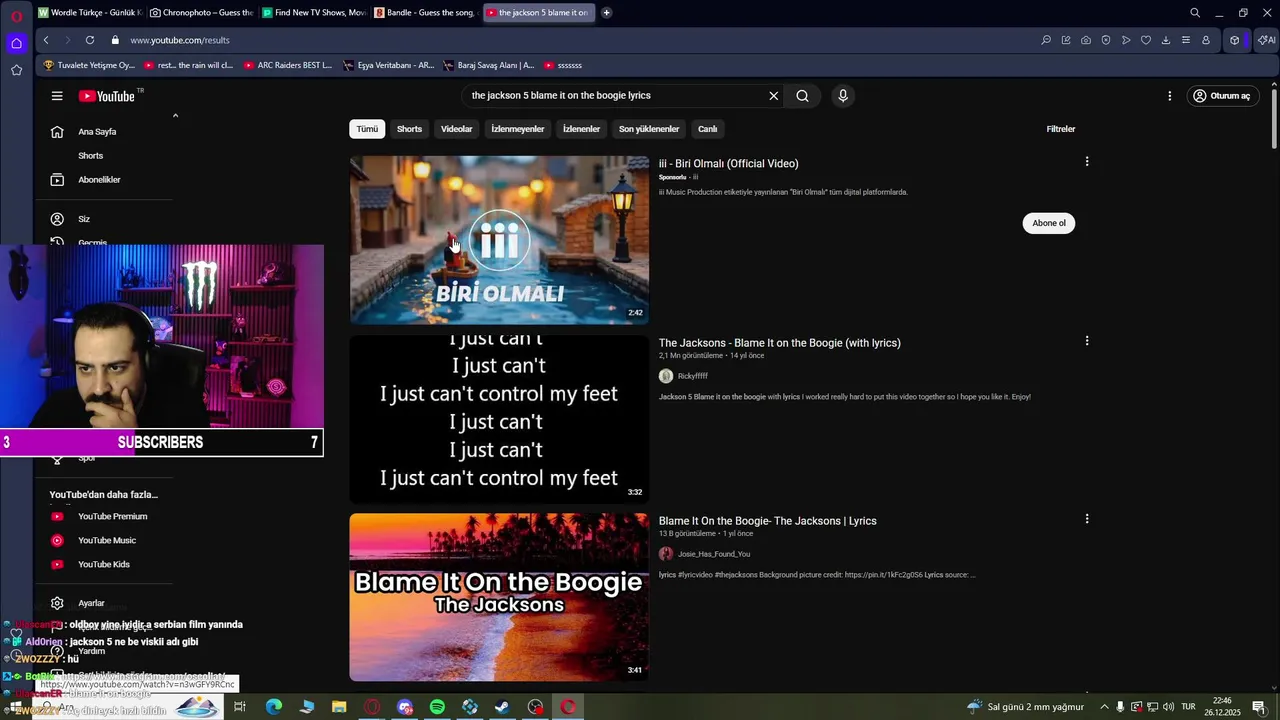Viewport: 1280px width, 720px height.
Task: Open the YouTube hamburger guide menu
Action: click(x=57, y=96)
